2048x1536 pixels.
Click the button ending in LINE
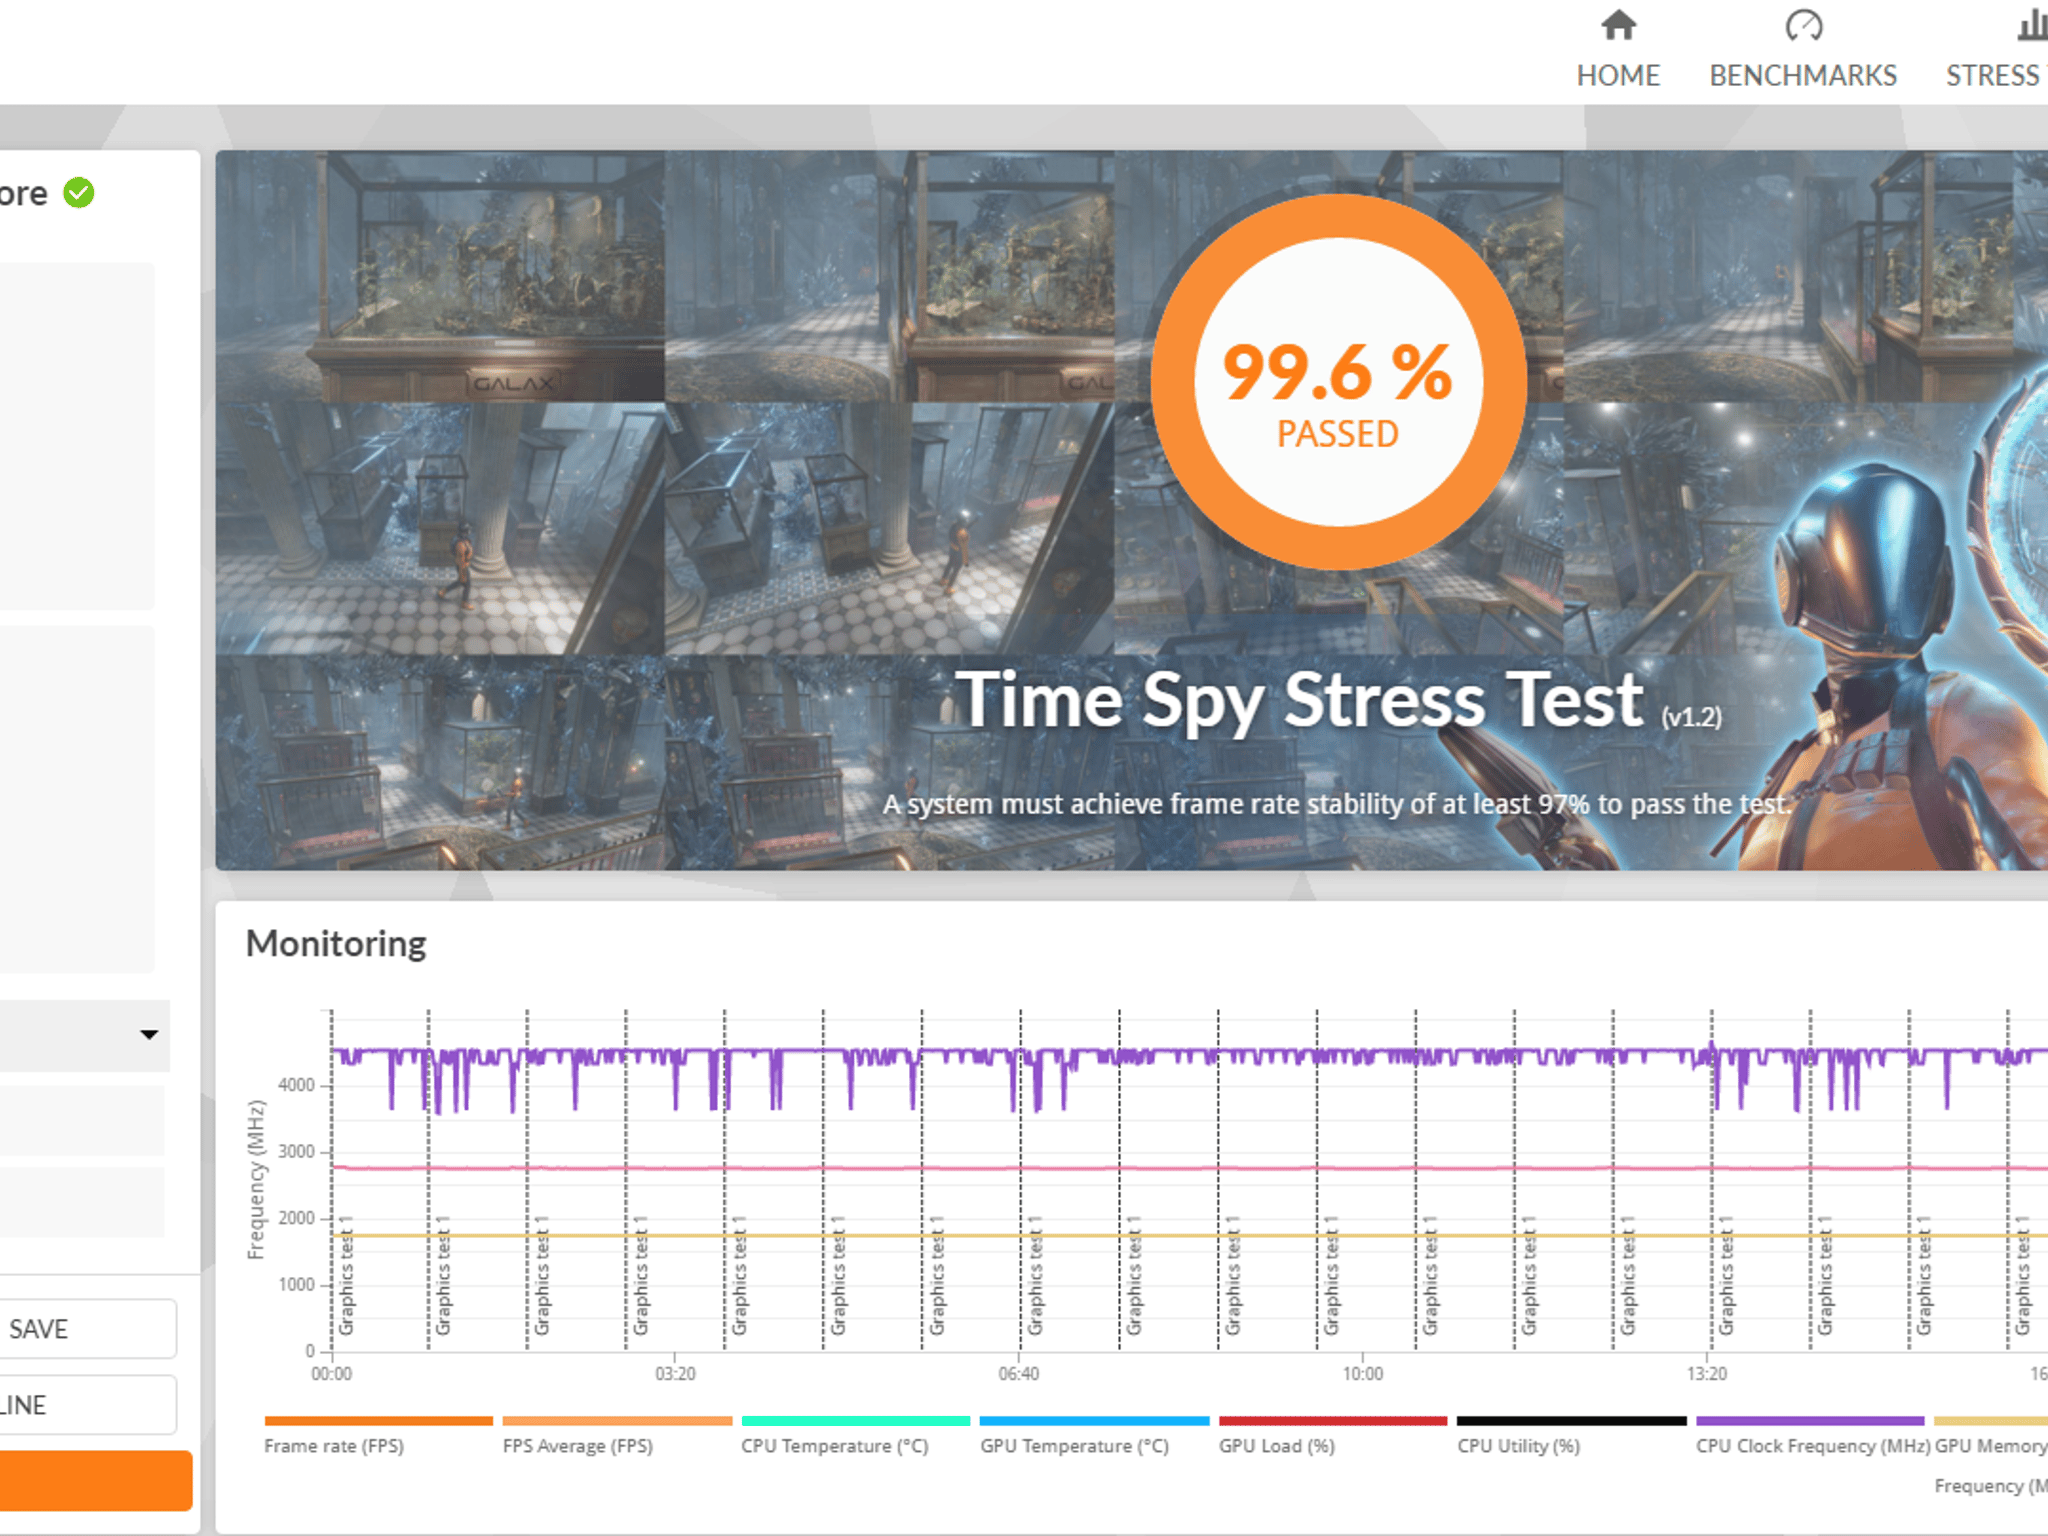pos(88,1405)
